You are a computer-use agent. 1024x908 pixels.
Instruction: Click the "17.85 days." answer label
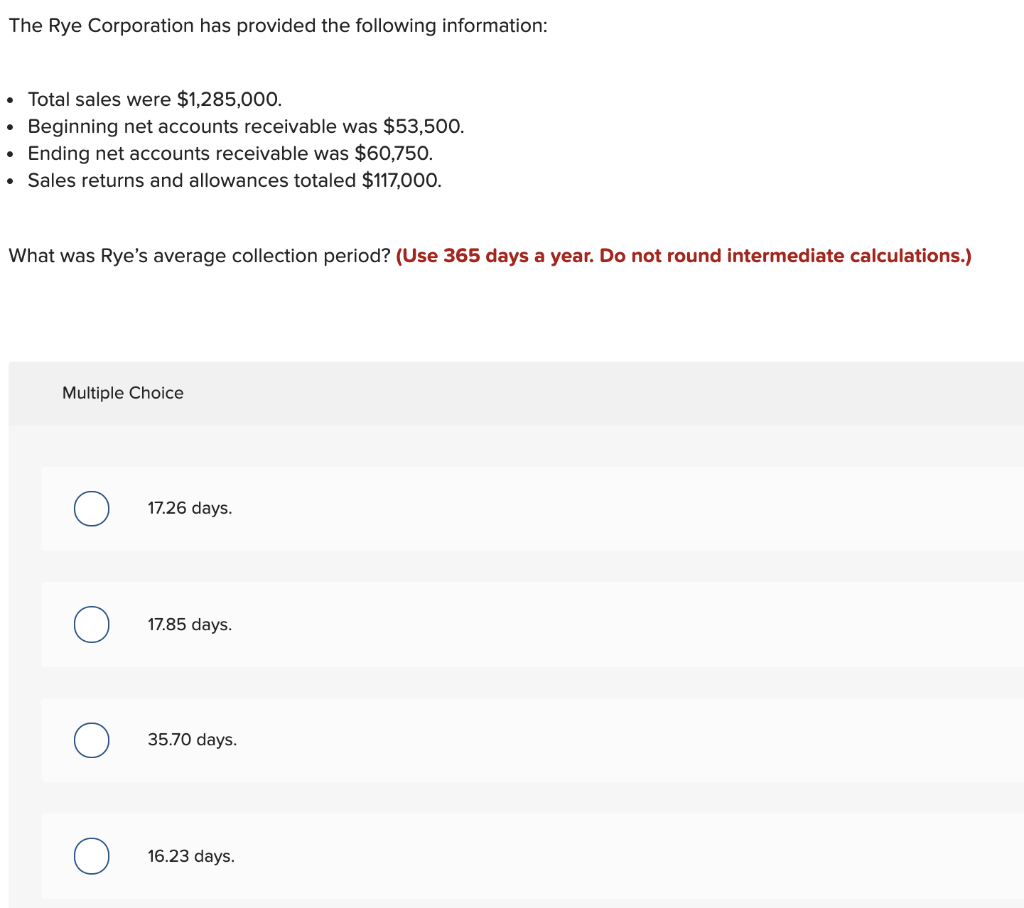(190, 624)
